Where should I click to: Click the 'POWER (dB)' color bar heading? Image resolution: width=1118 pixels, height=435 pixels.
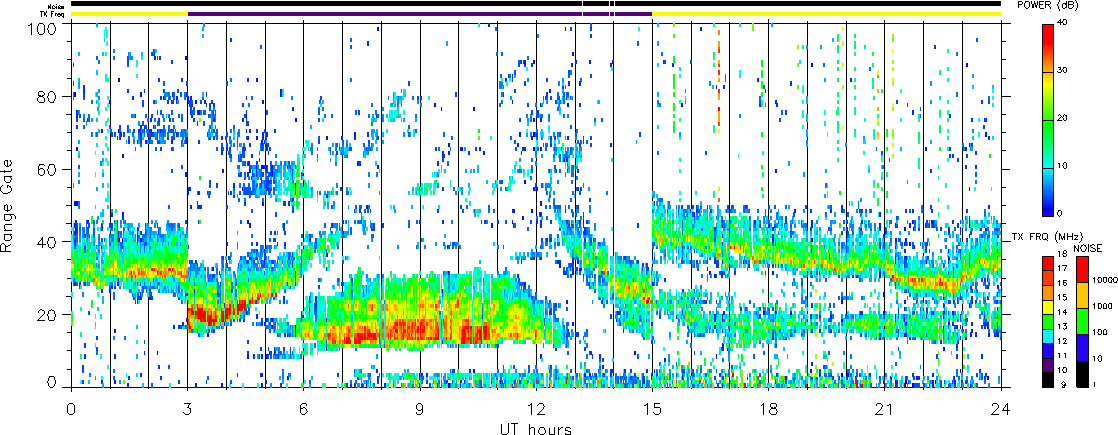(1047, 6)
